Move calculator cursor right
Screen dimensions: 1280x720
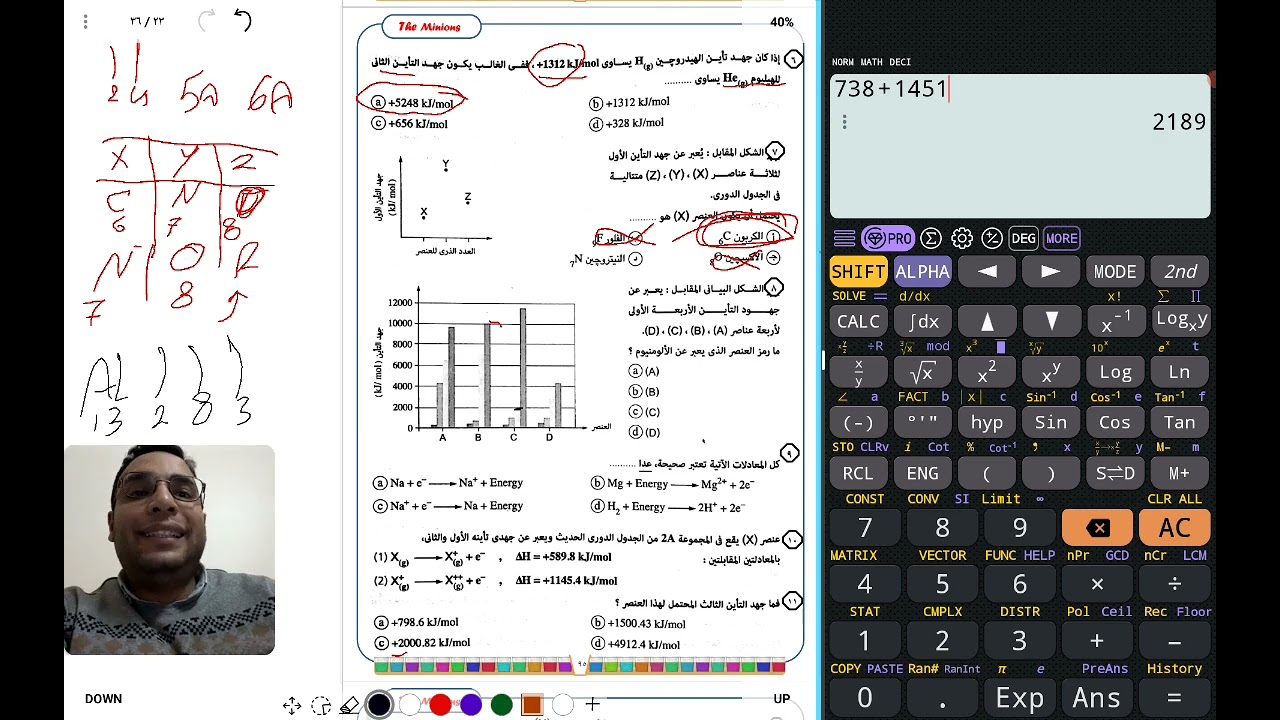[x=1051, y=272]
